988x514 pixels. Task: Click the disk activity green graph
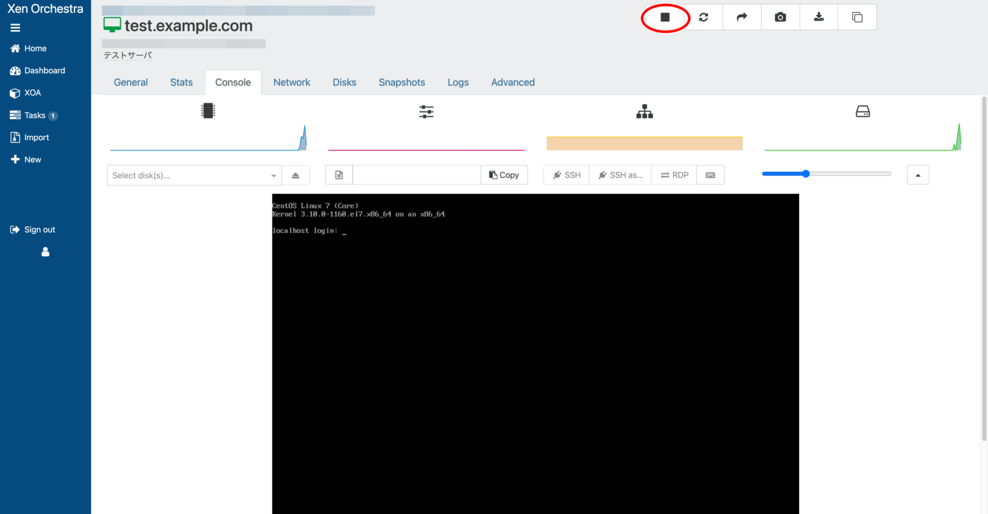tap(863, 137)
